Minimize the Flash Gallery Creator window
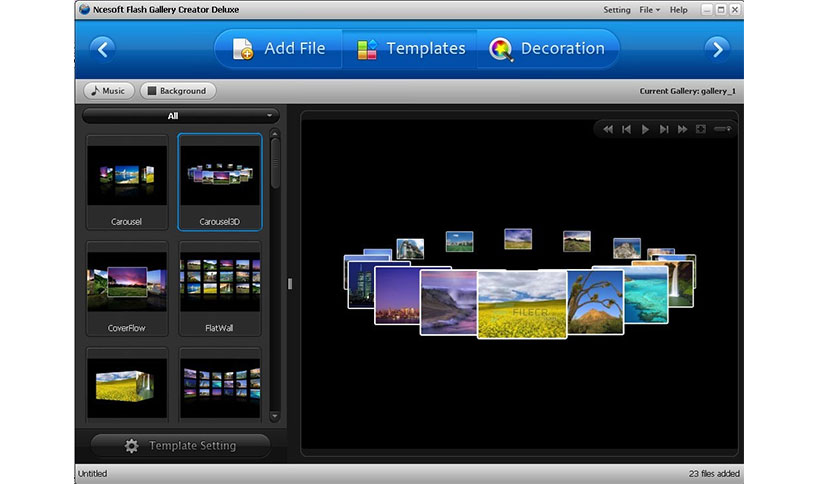This screenshot has width=836, height=484. 706,10
